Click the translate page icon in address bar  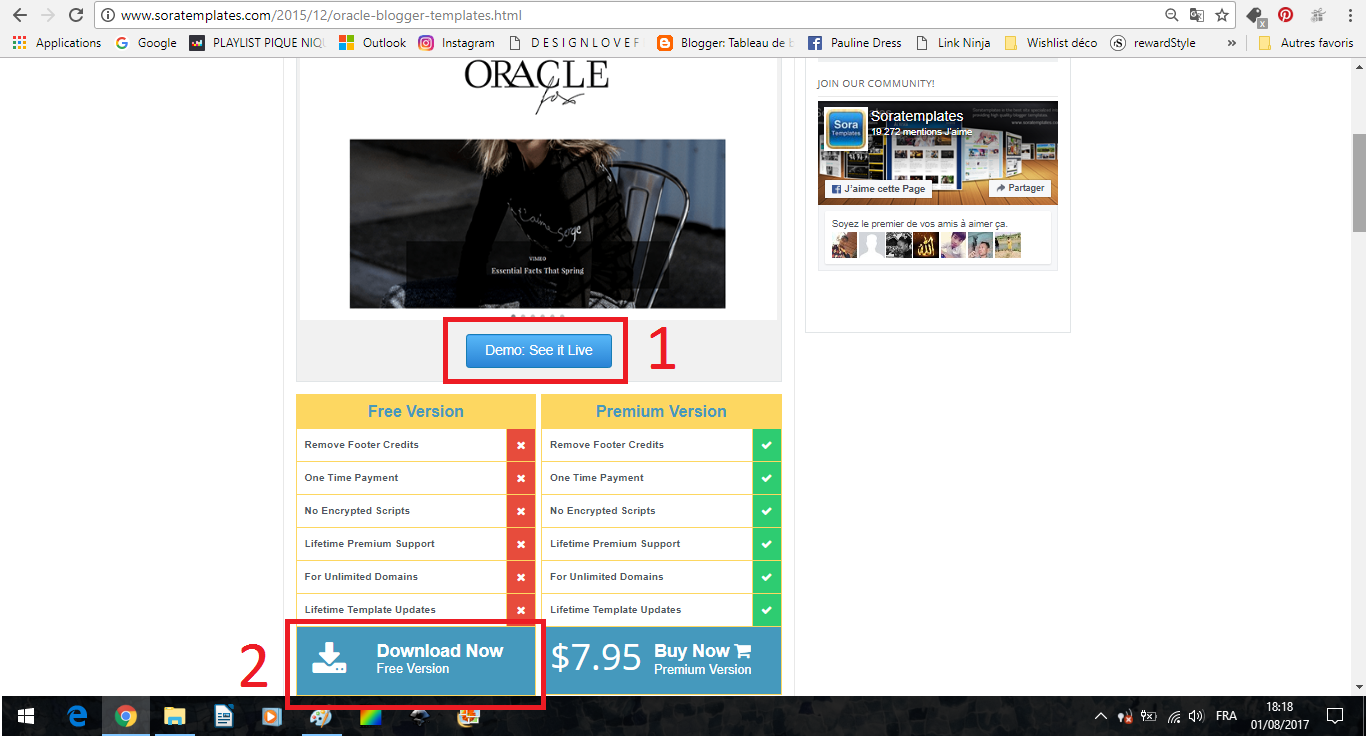(1196, 15)
